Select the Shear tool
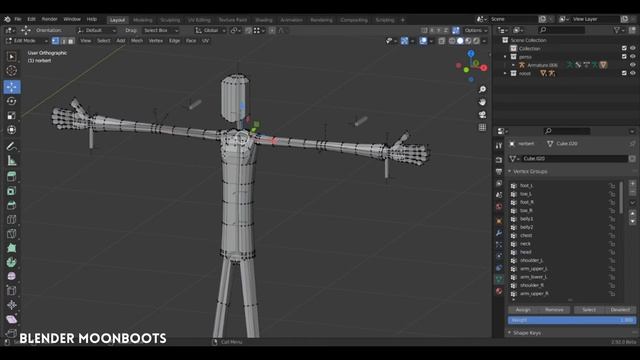The height and width of the screenshot is (360, 640). pyautogui.click(x=11, y=319)
